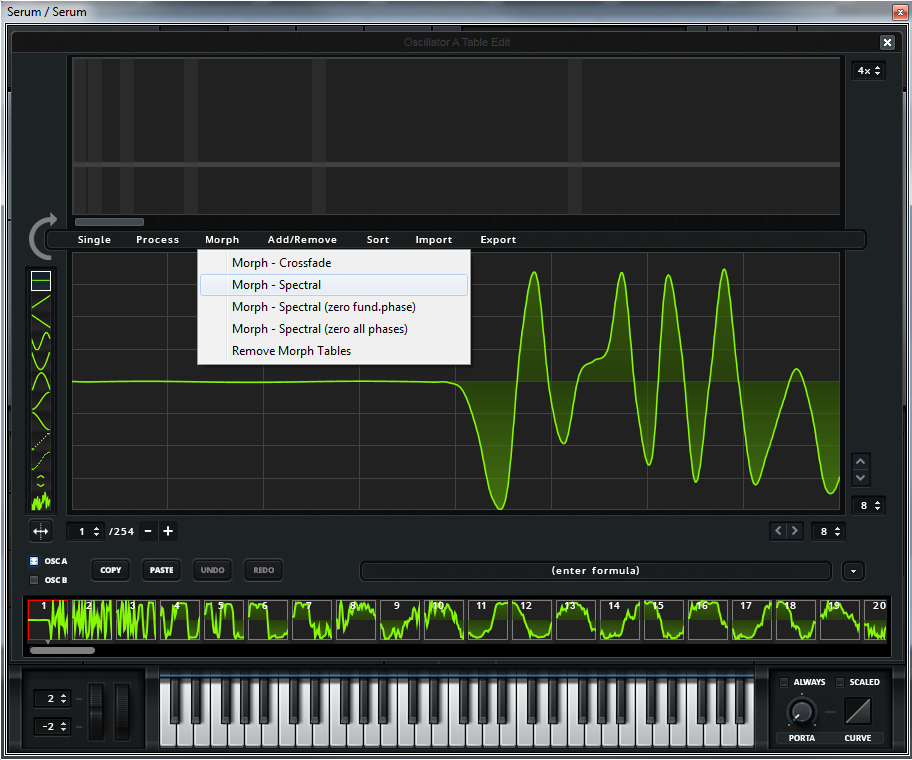Select the arch curve draw shape
Image resolution: width=912 pixels, height=760 pixels.
pos(41,381)
